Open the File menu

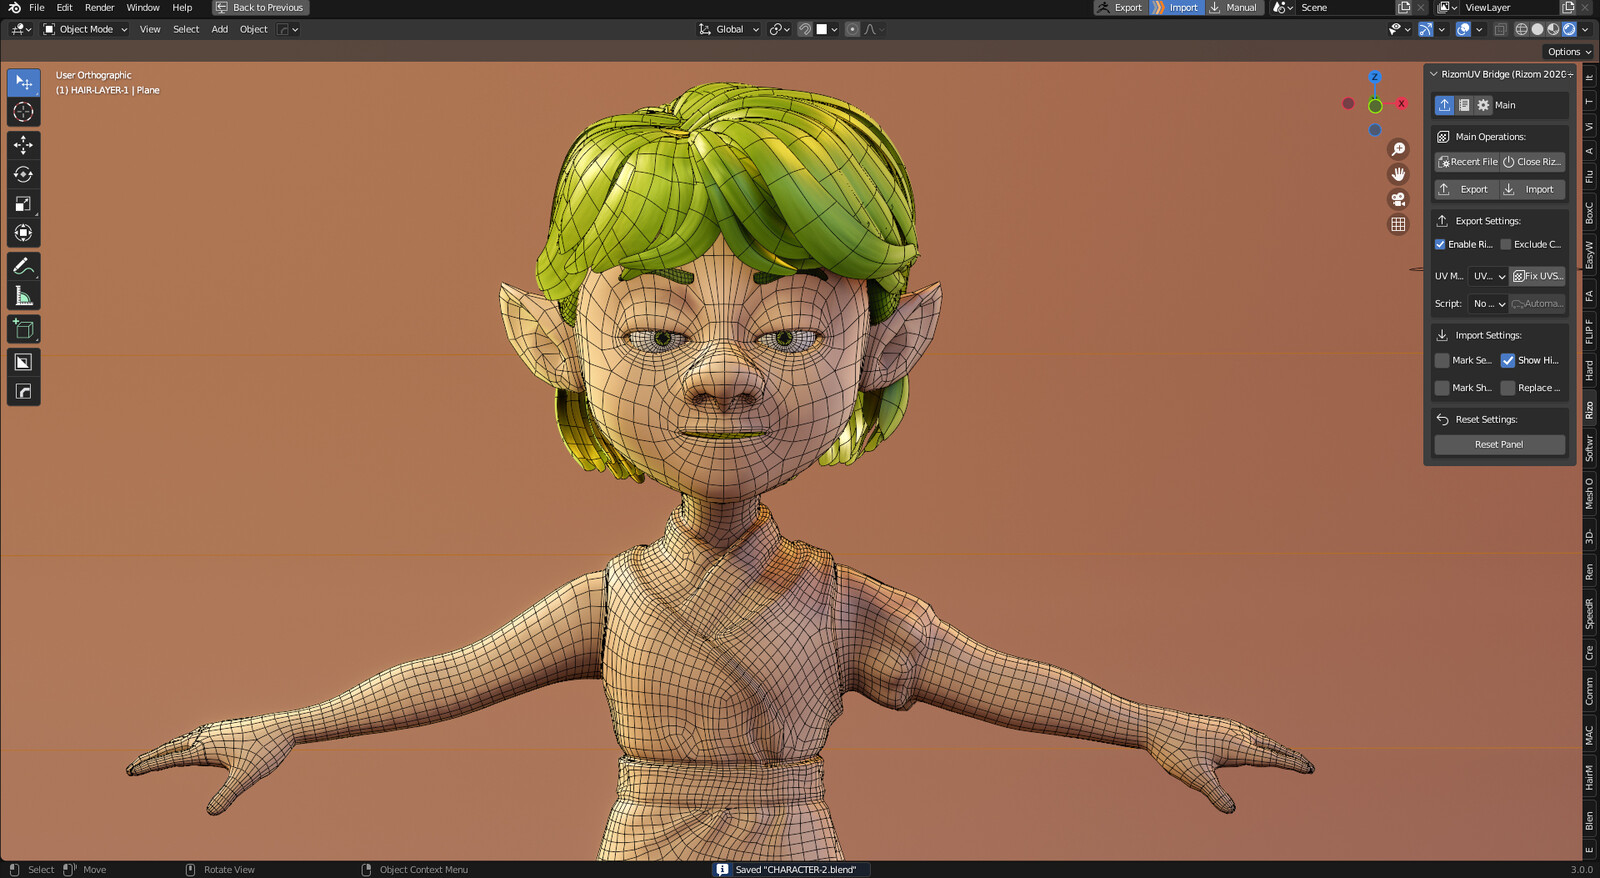pos(37,7)
